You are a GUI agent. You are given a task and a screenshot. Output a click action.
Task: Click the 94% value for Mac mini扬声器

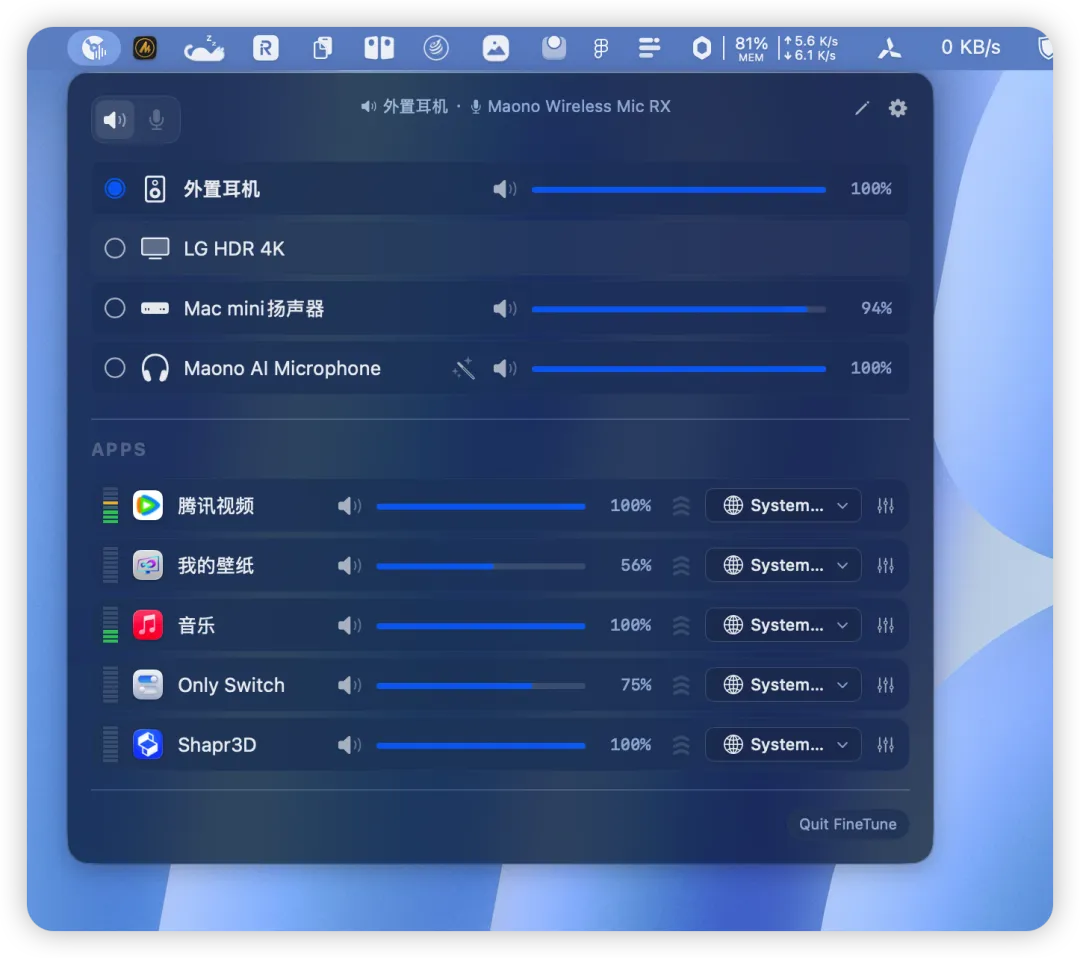(876, 308)
